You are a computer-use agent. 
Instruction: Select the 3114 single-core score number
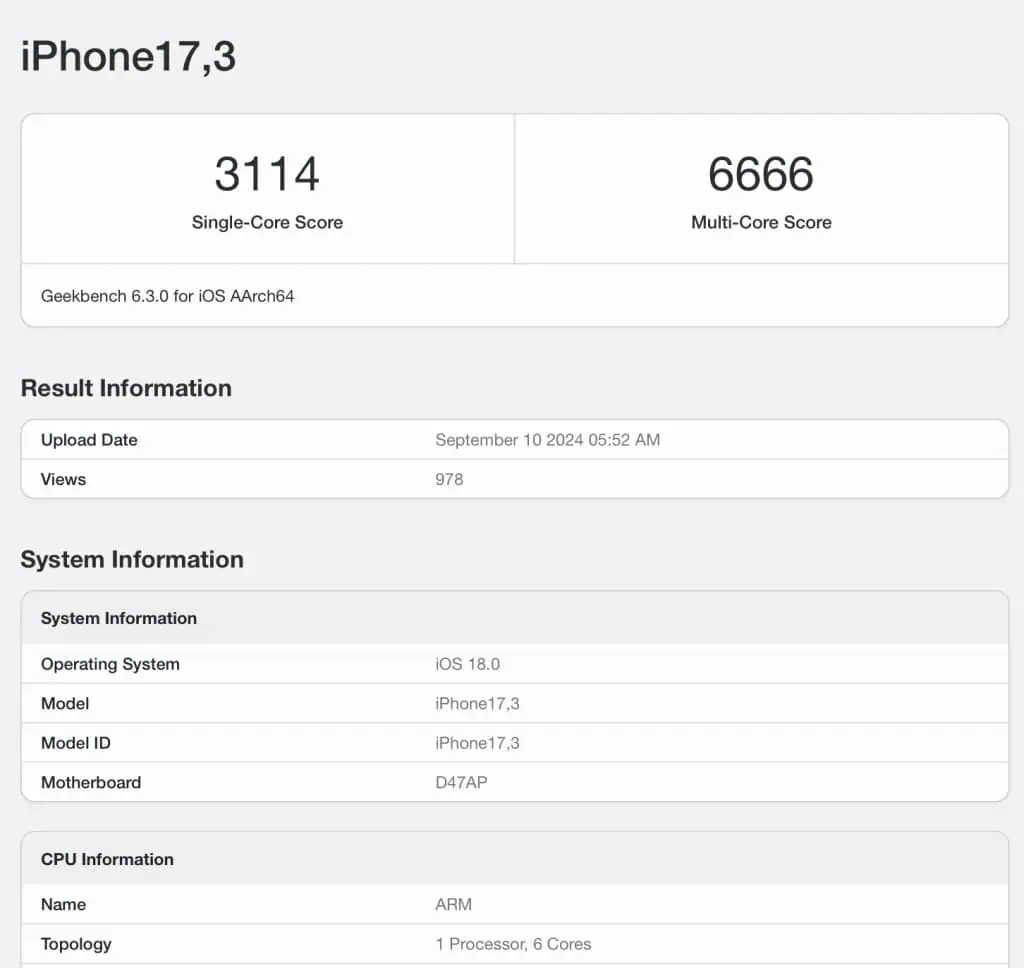point(267,174)
